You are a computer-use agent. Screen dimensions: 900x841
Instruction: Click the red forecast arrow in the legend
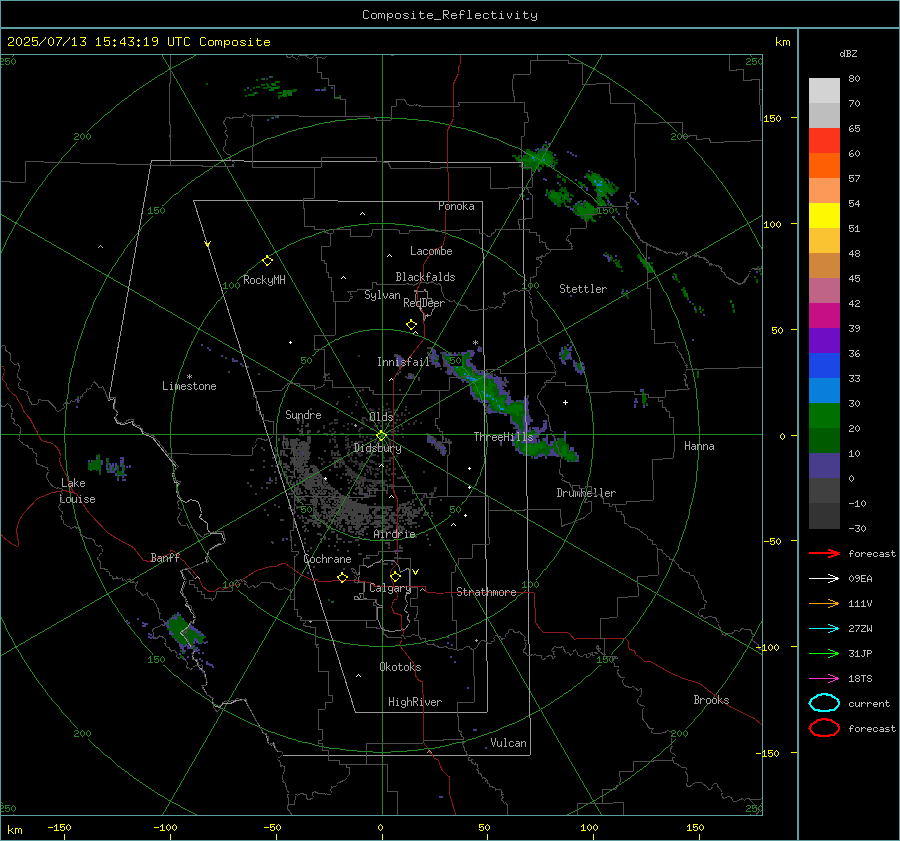(824, 553)
